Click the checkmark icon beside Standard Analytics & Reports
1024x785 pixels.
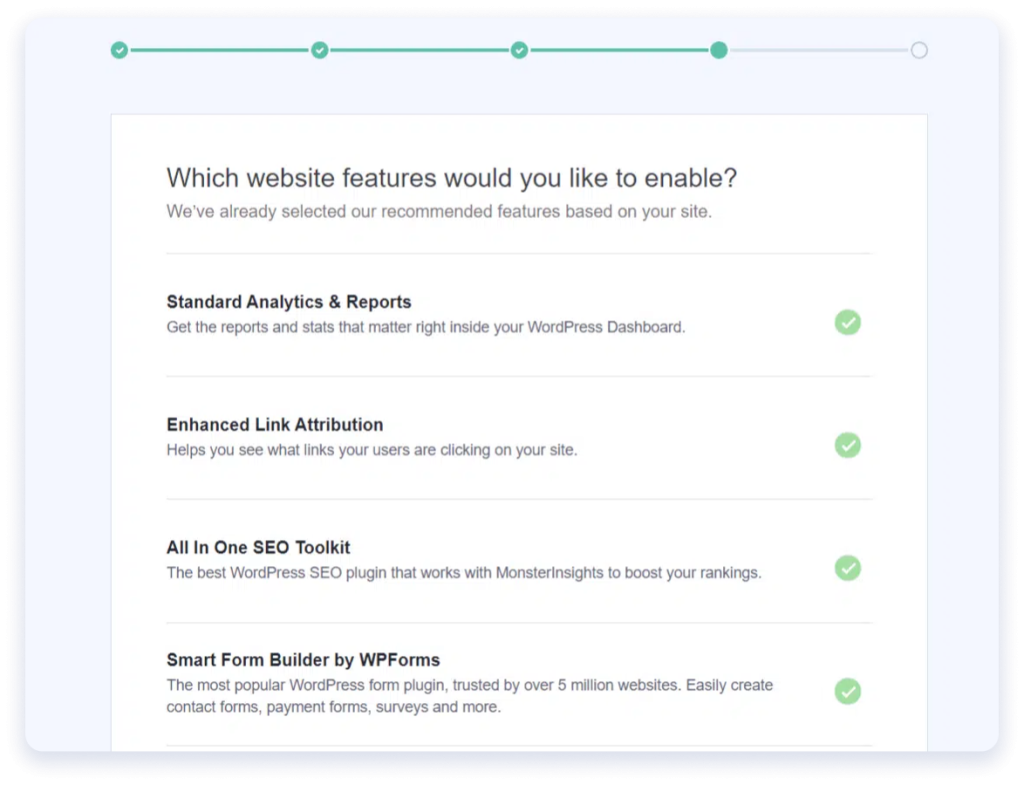848,322
